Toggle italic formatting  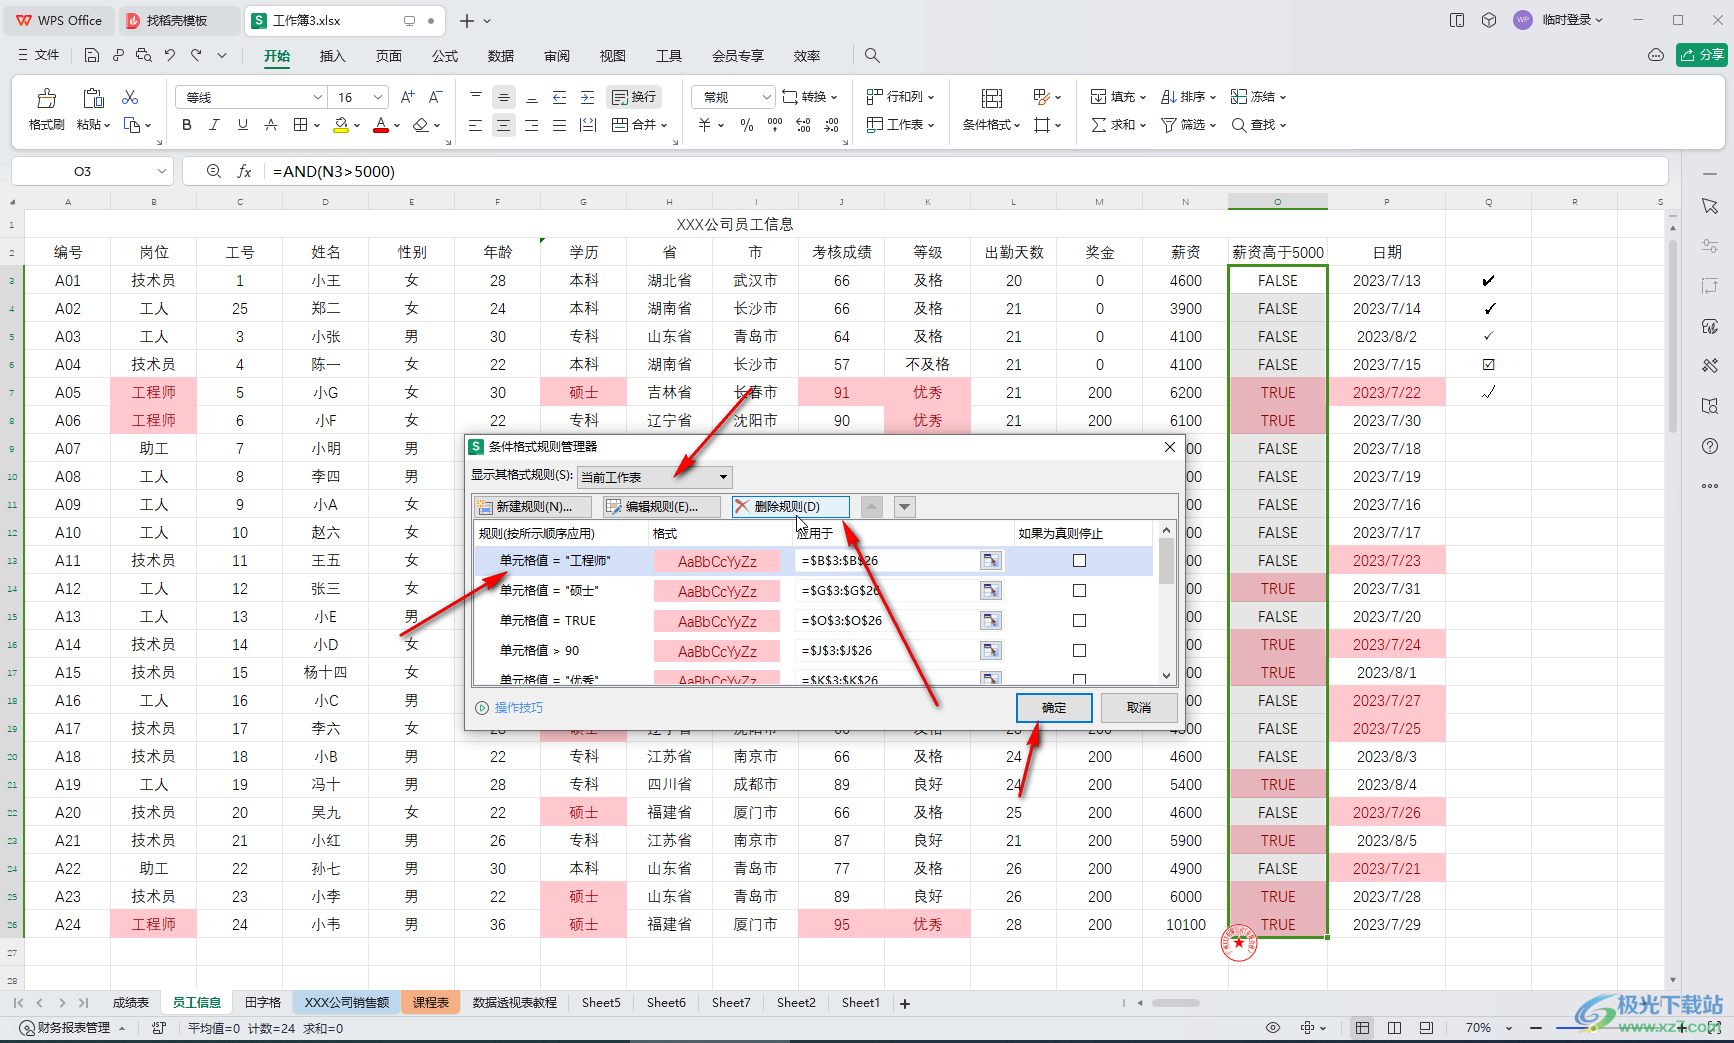point(214,125)
